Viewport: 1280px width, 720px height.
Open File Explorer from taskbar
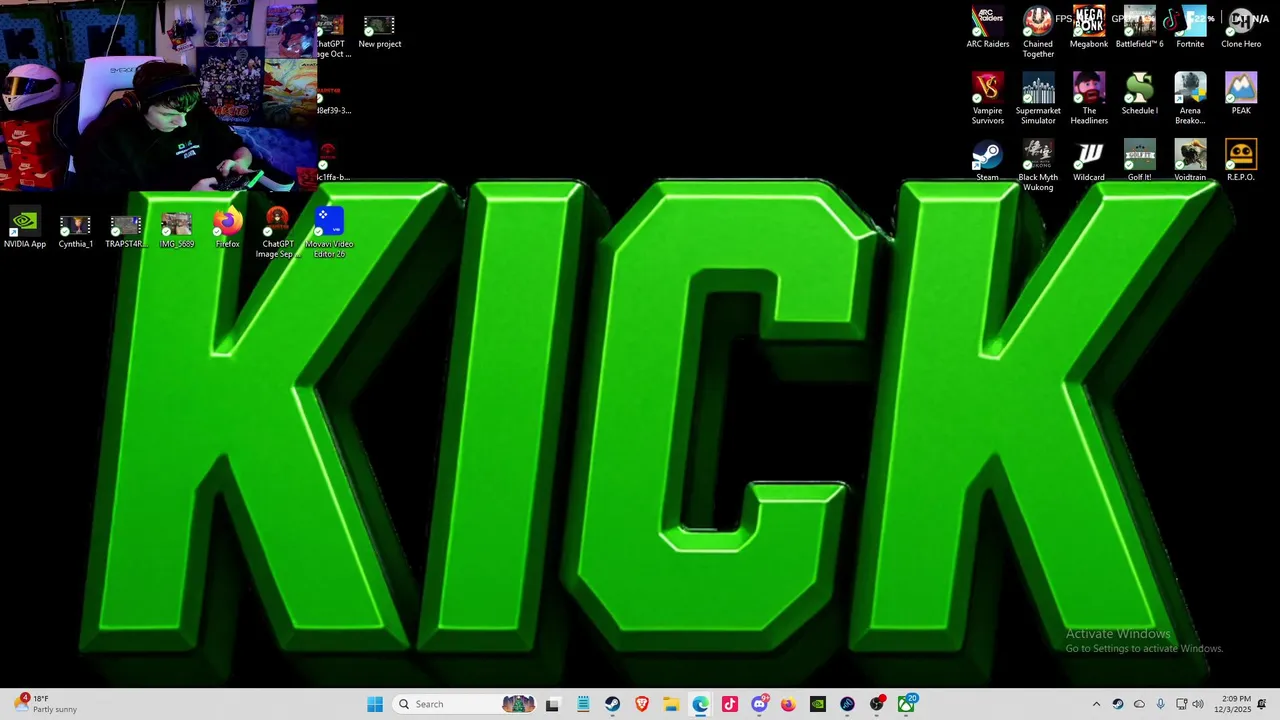(671, 704)
